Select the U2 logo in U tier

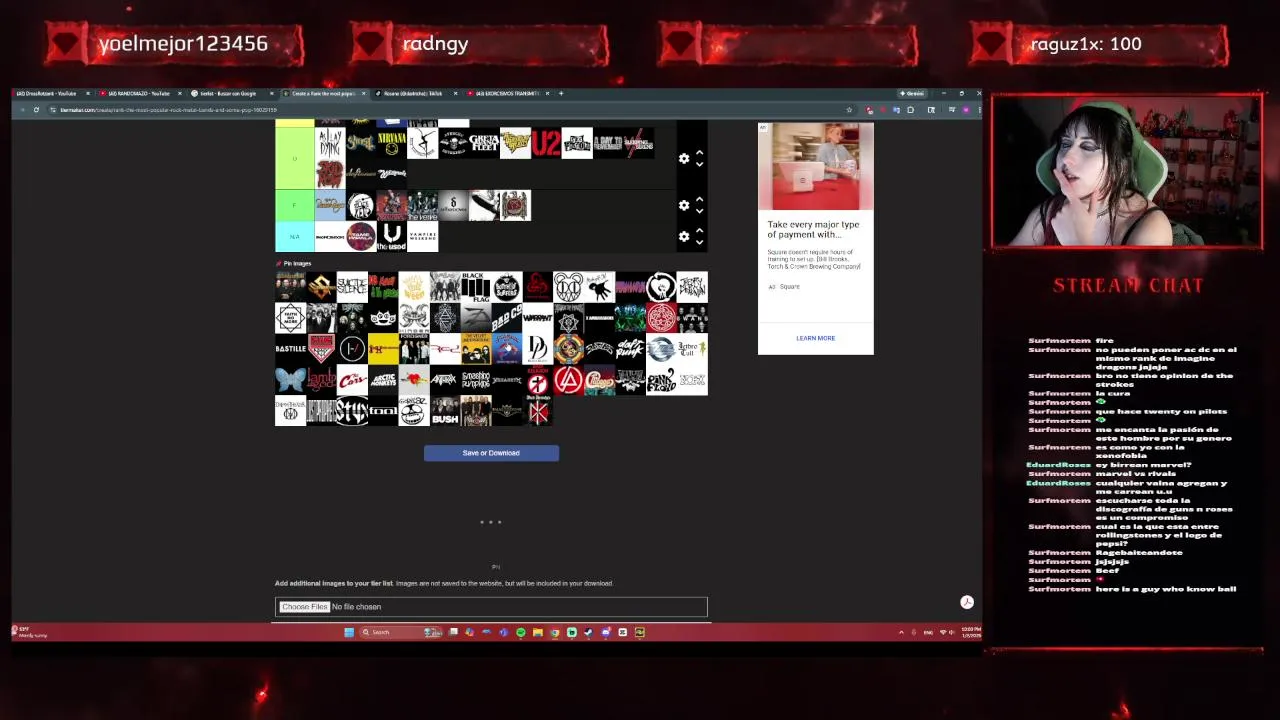[x=546, y=143]
